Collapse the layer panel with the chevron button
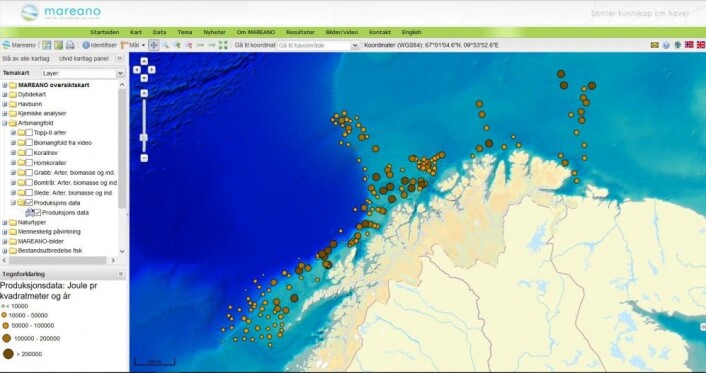The height and width of the screenshot is (373, 706). click(x=119, y=59)
